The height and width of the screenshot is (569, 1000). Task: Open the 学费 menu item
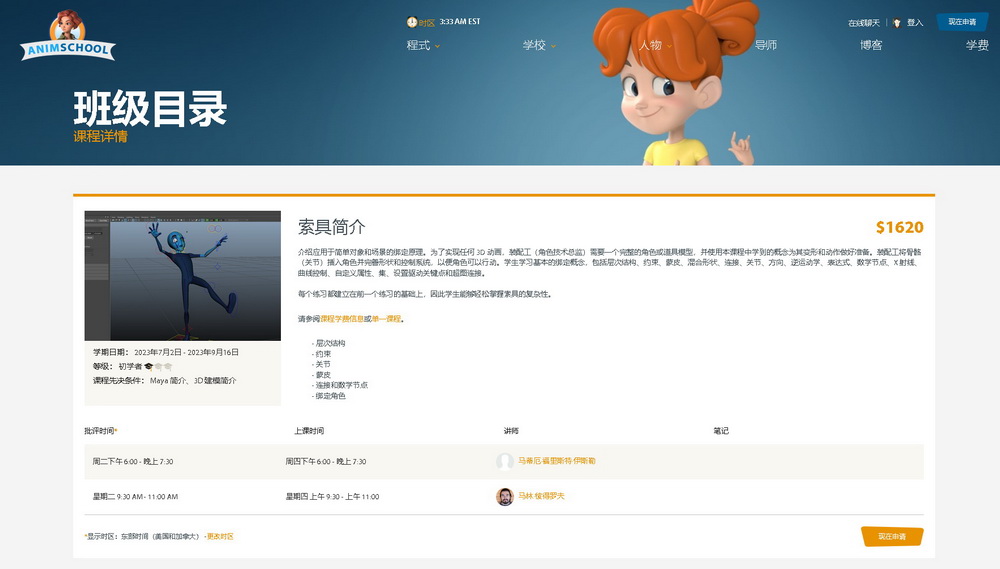click(976, 45)
